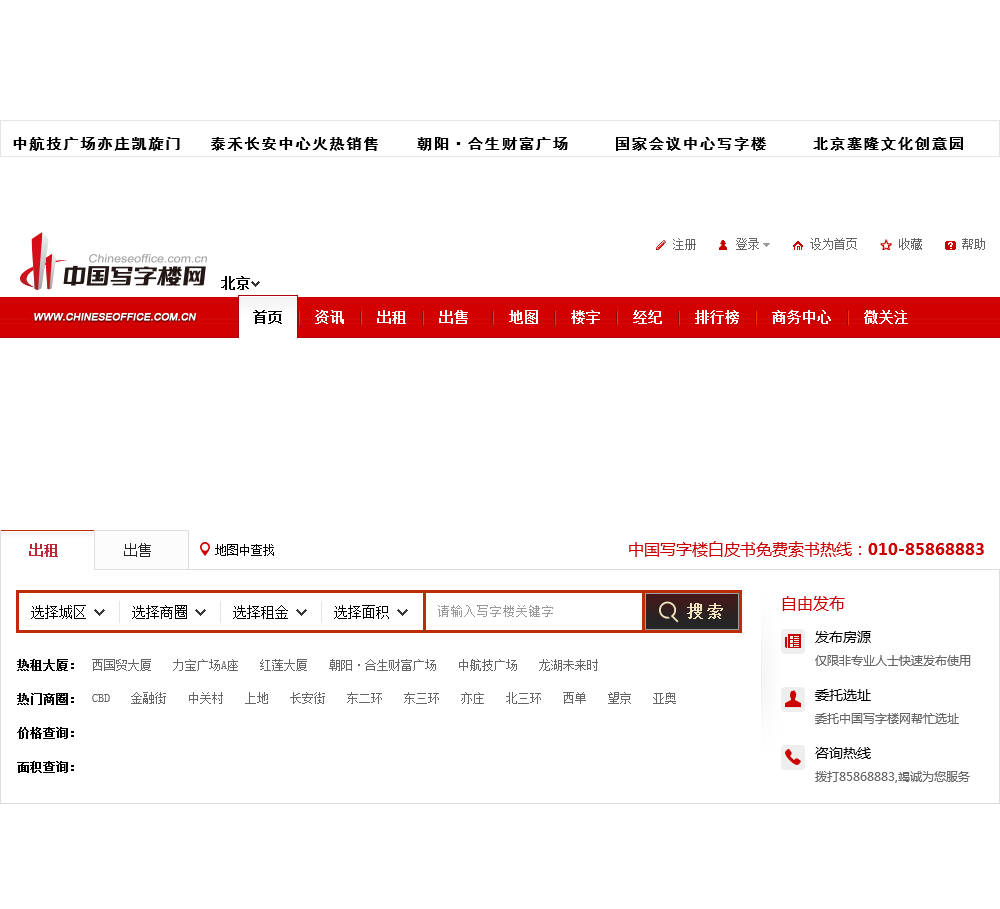
Task: Click the pencil icon beside 注册
Action: click(661, 245)
